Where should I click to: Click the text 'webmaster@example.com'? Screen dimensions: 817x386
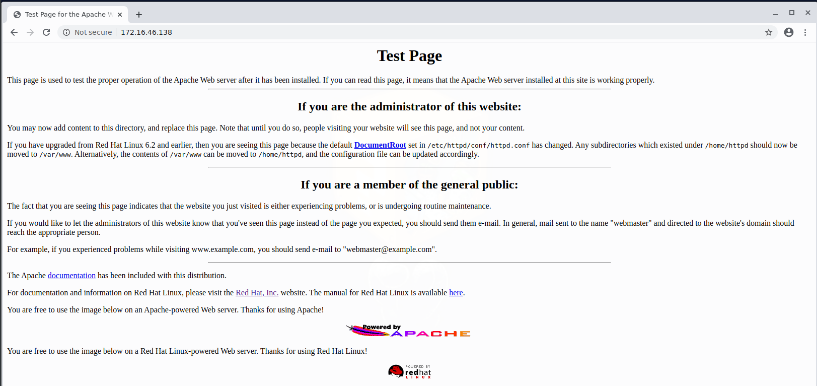pyautogui.click(x=388, y=250)
